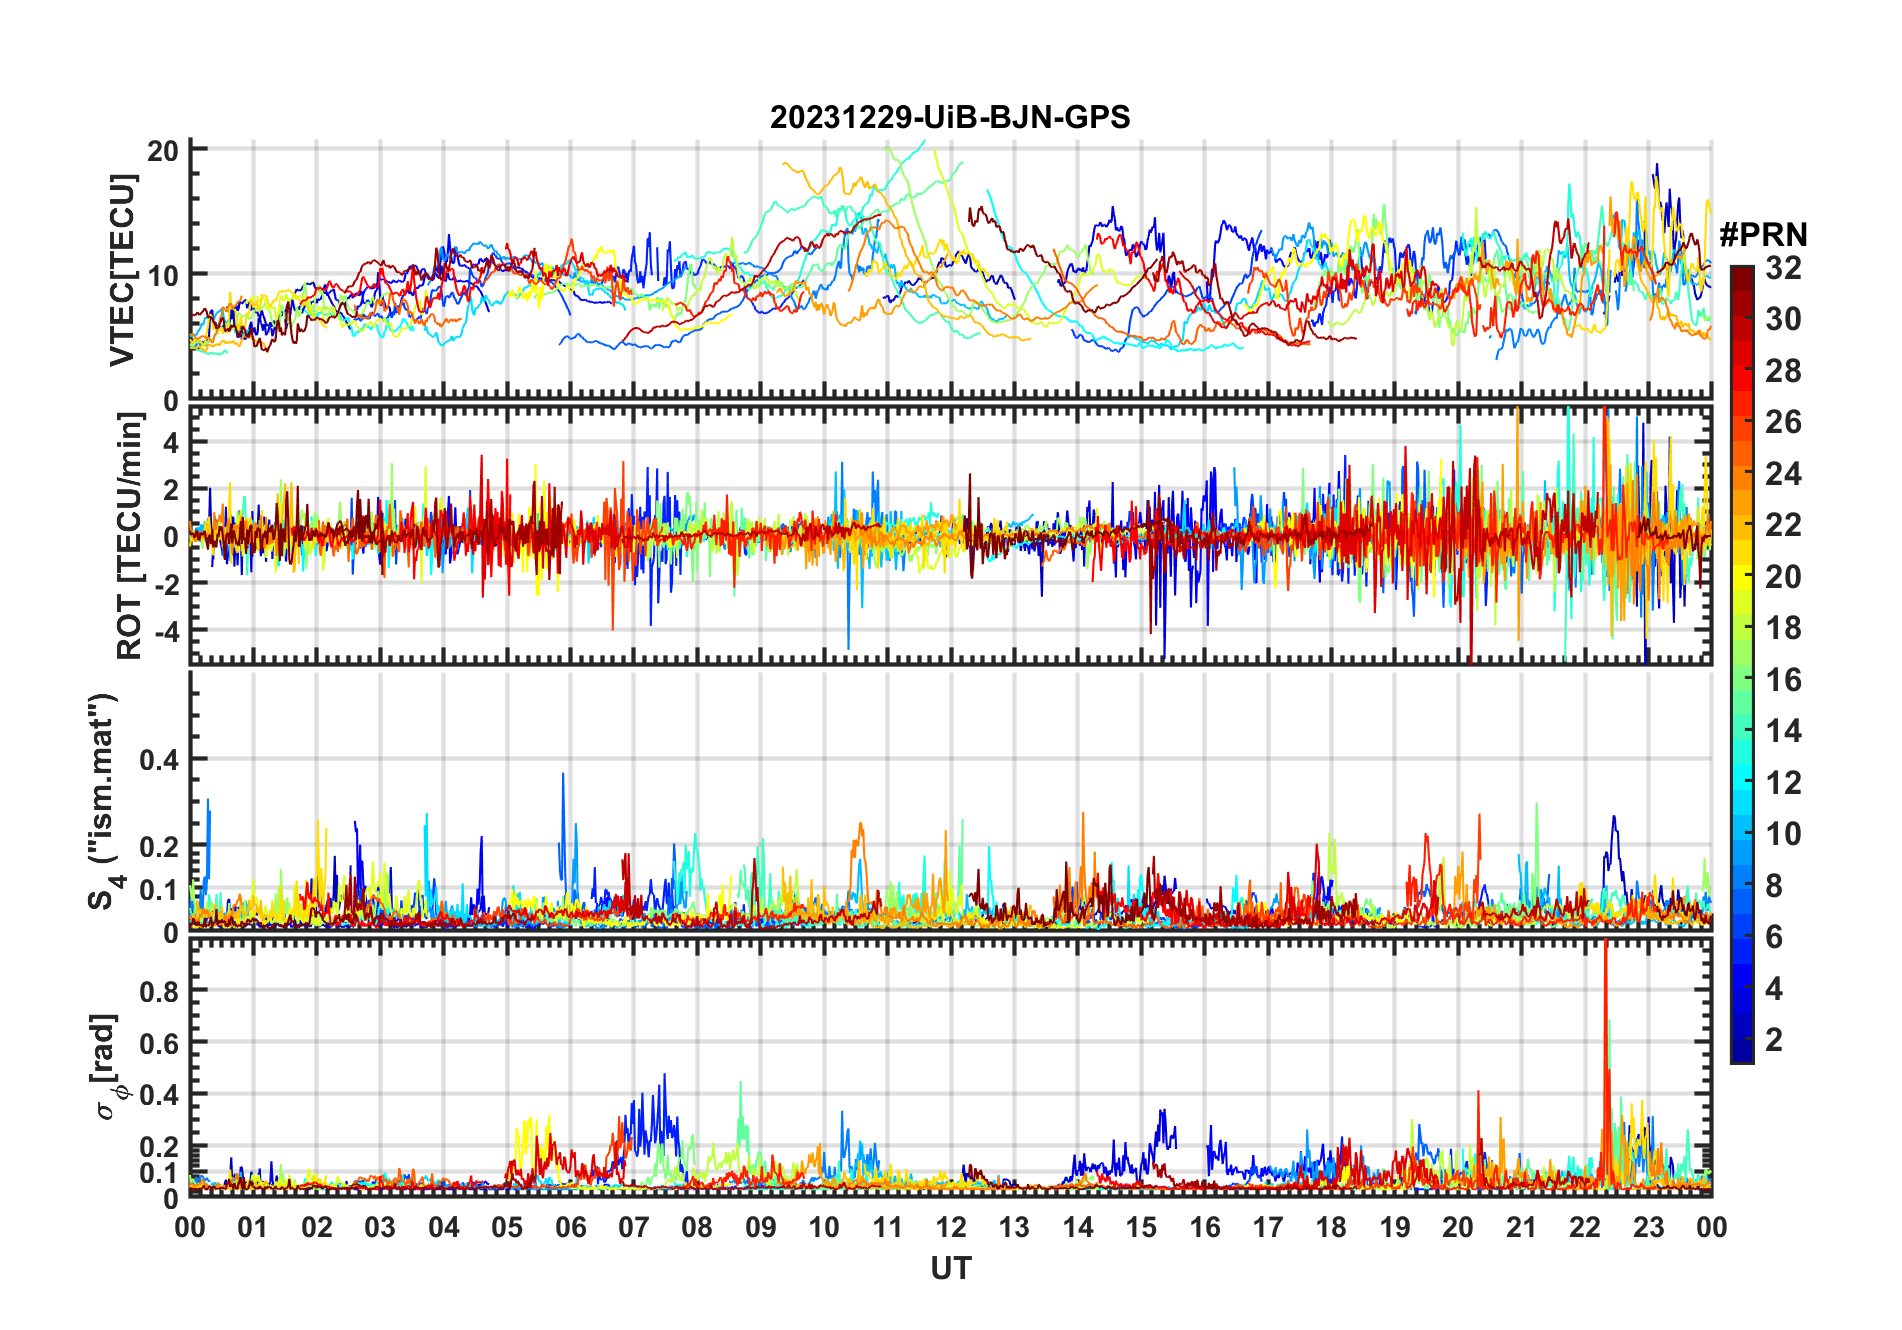
Task: Click colorbar tick label 30
Action: (1783, 319)
